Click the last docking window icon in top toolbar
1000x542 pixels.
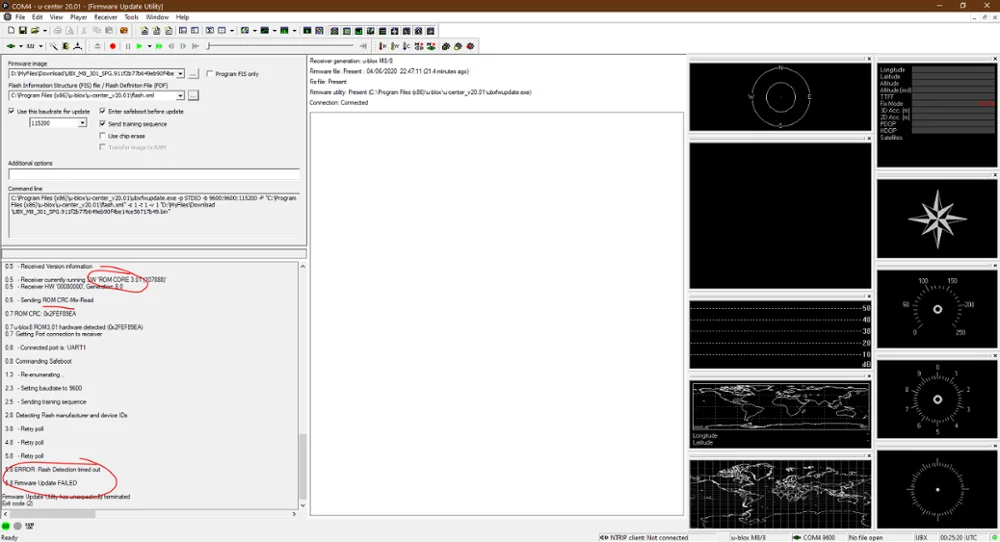[430, 31]
